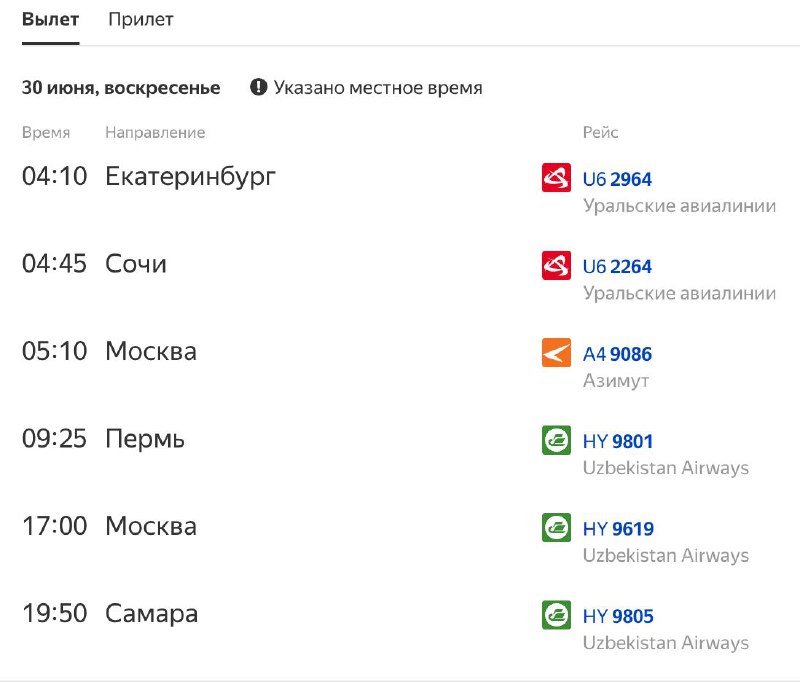Open flight A4 9086 link

(617, 354)
